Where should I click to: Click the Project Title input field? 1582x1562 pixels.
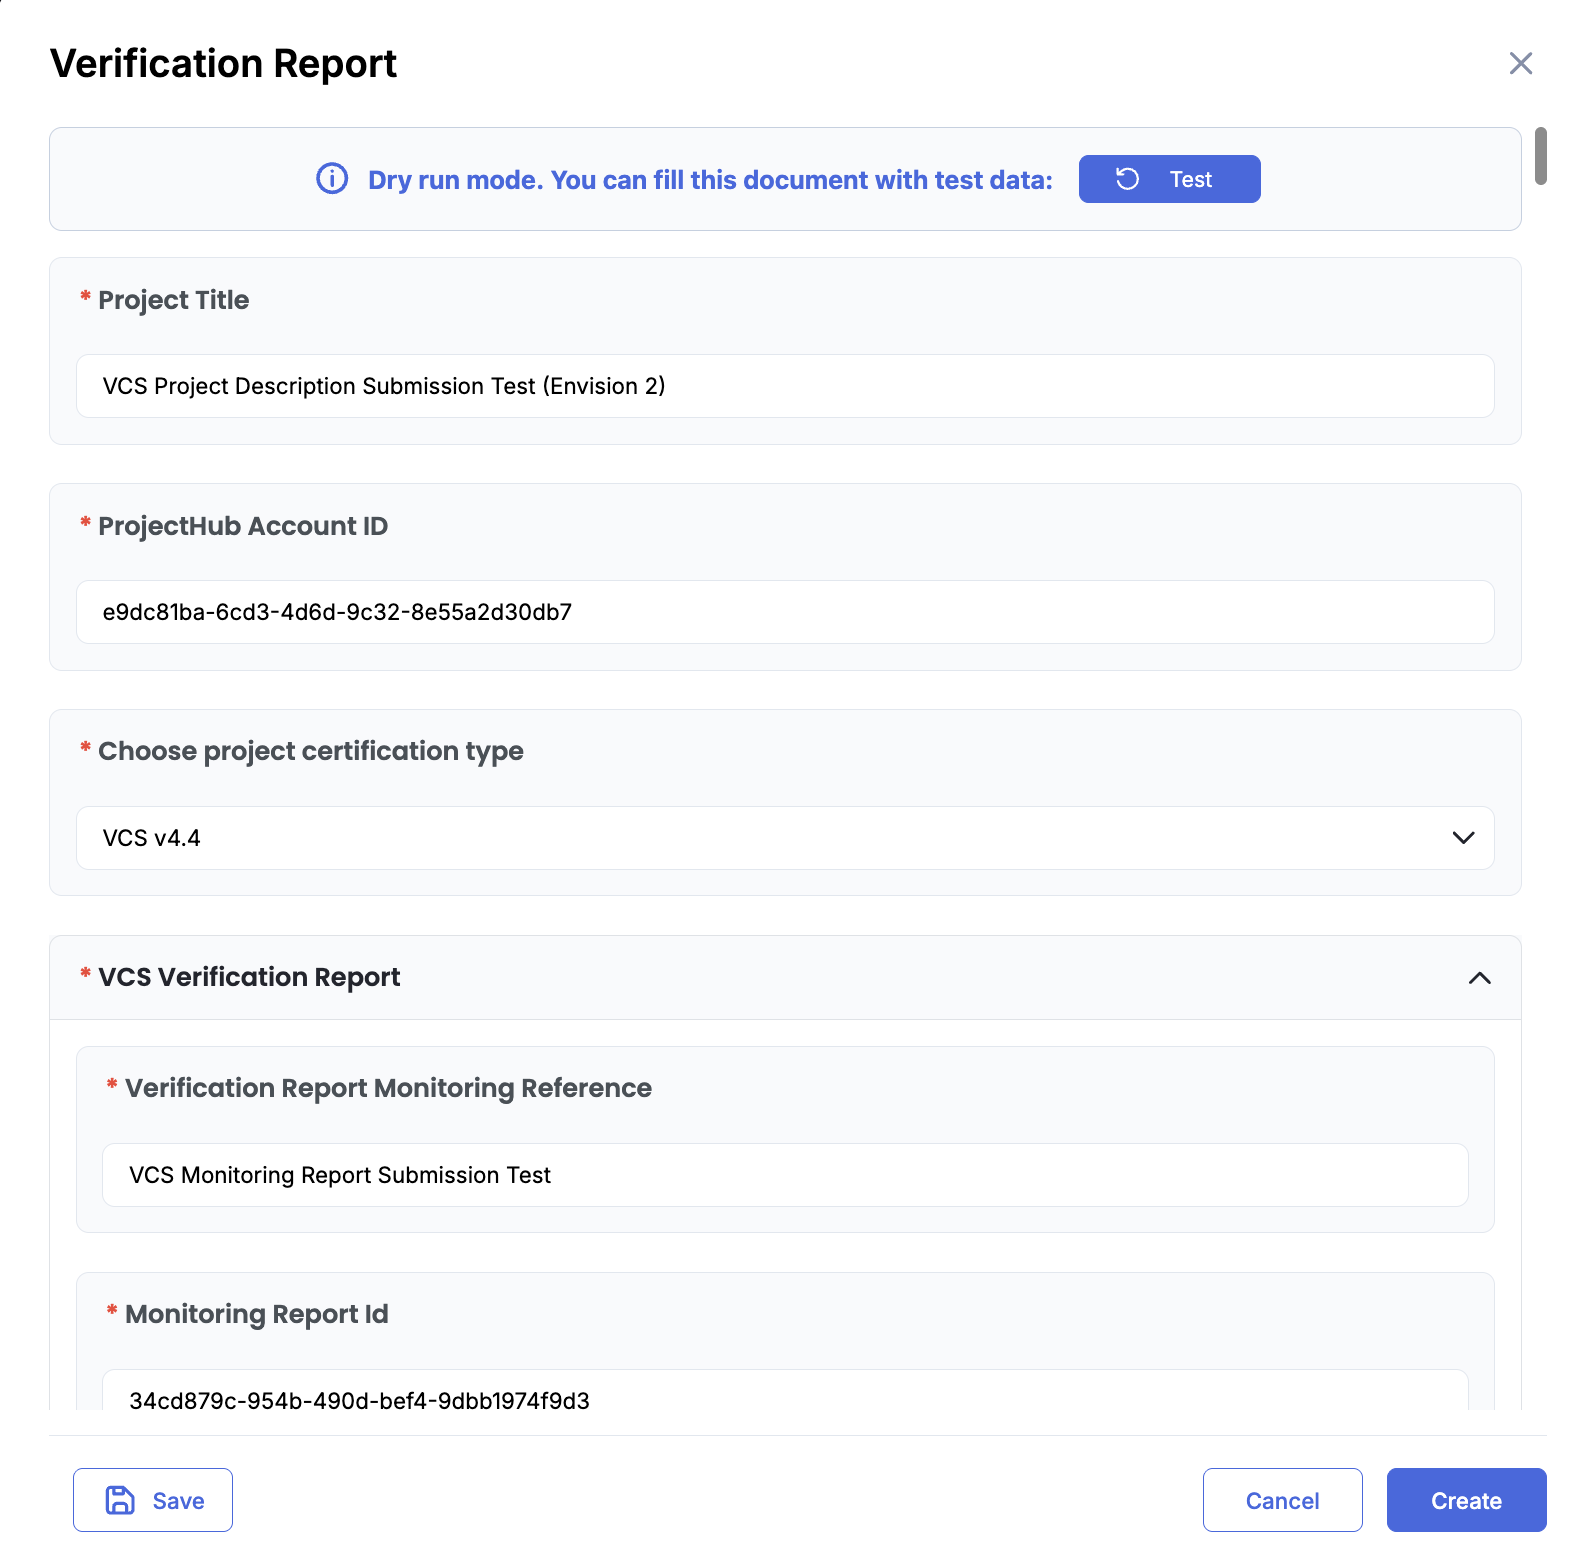coord(784,386)
